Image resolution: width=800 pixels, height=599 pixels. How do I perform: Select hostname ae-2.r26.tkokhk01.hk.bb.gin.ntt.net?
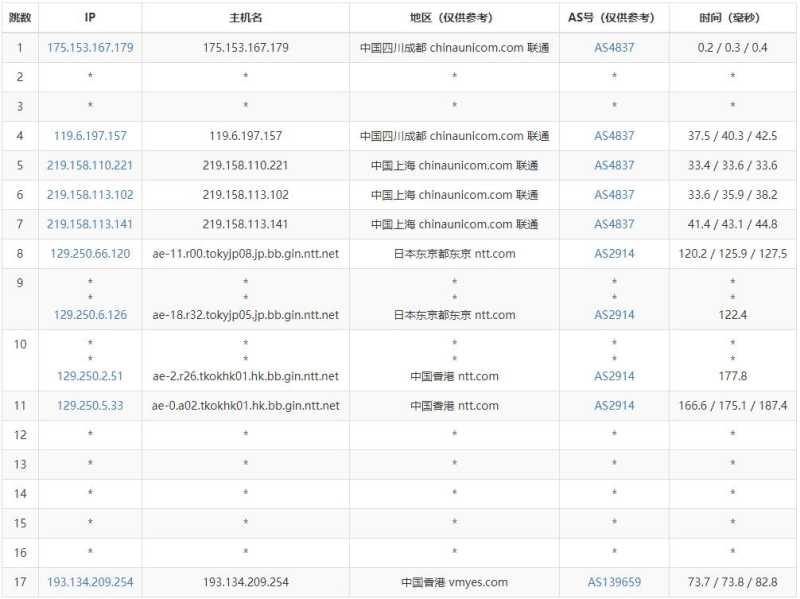point(245,376)
